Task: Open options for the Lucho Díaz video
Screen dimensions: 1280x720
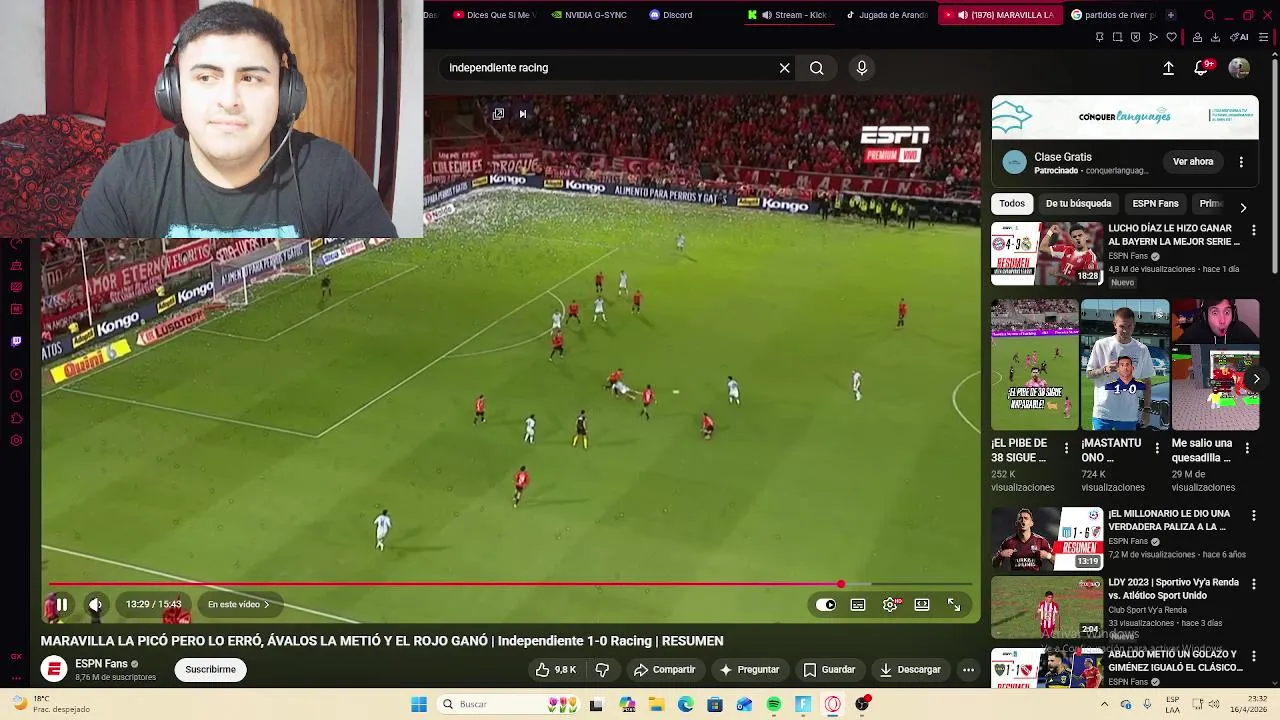Action: point(1253,230)
